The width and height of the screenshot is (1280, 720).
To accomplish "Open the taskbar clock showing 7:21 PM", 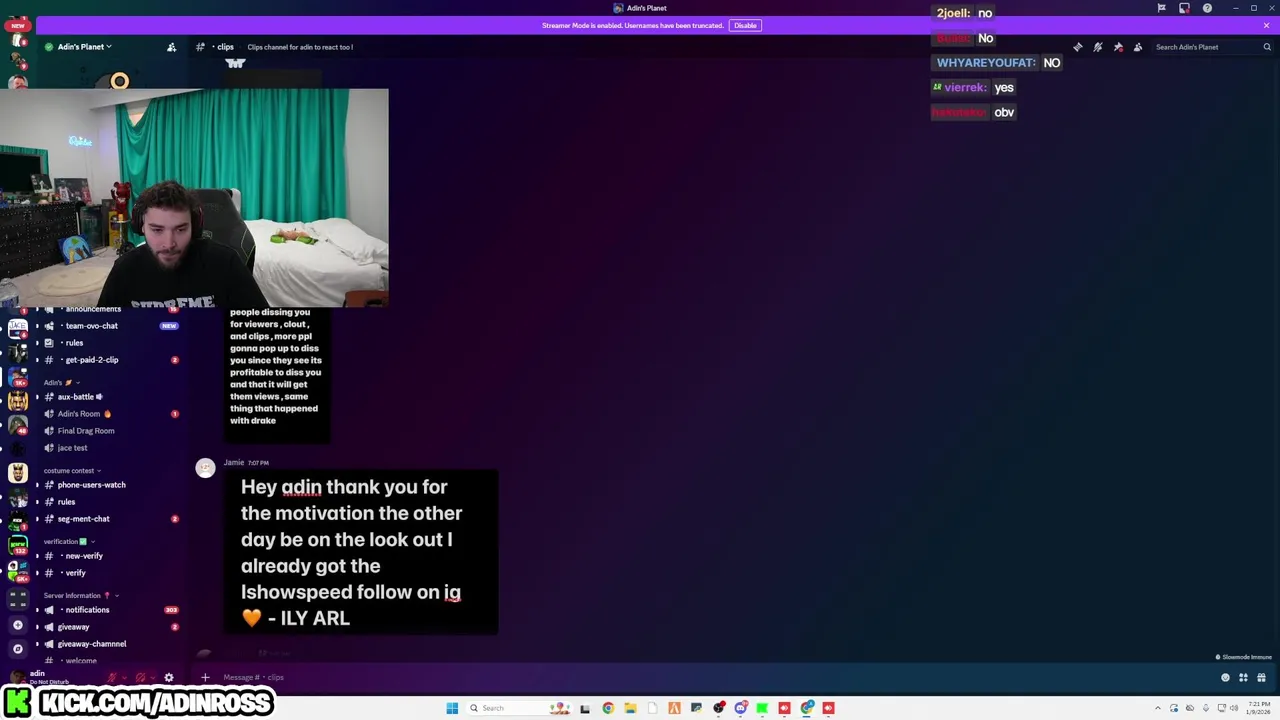I will click(x=1258, y=708).
